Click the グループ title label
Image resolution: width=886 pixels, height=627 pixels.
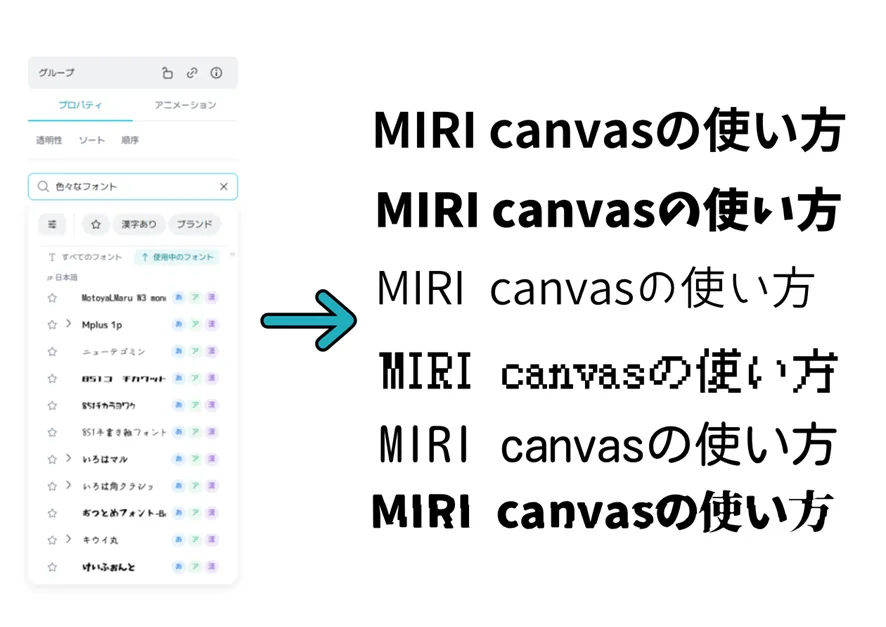(x=57, y=73)
